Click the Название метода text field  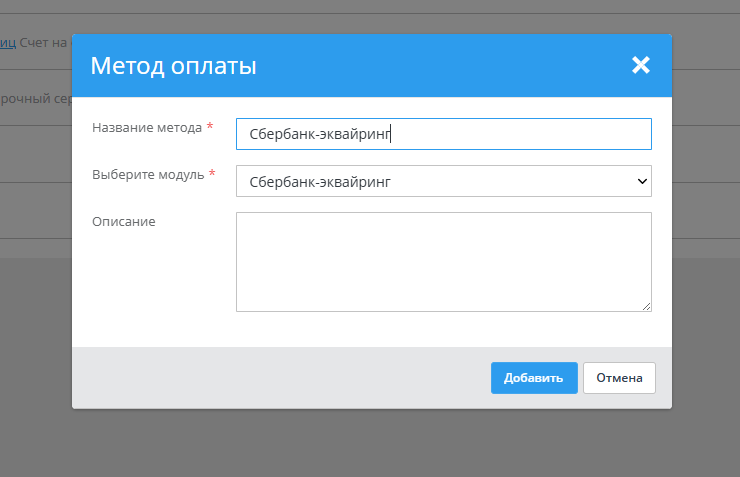(x=443, y=134)
